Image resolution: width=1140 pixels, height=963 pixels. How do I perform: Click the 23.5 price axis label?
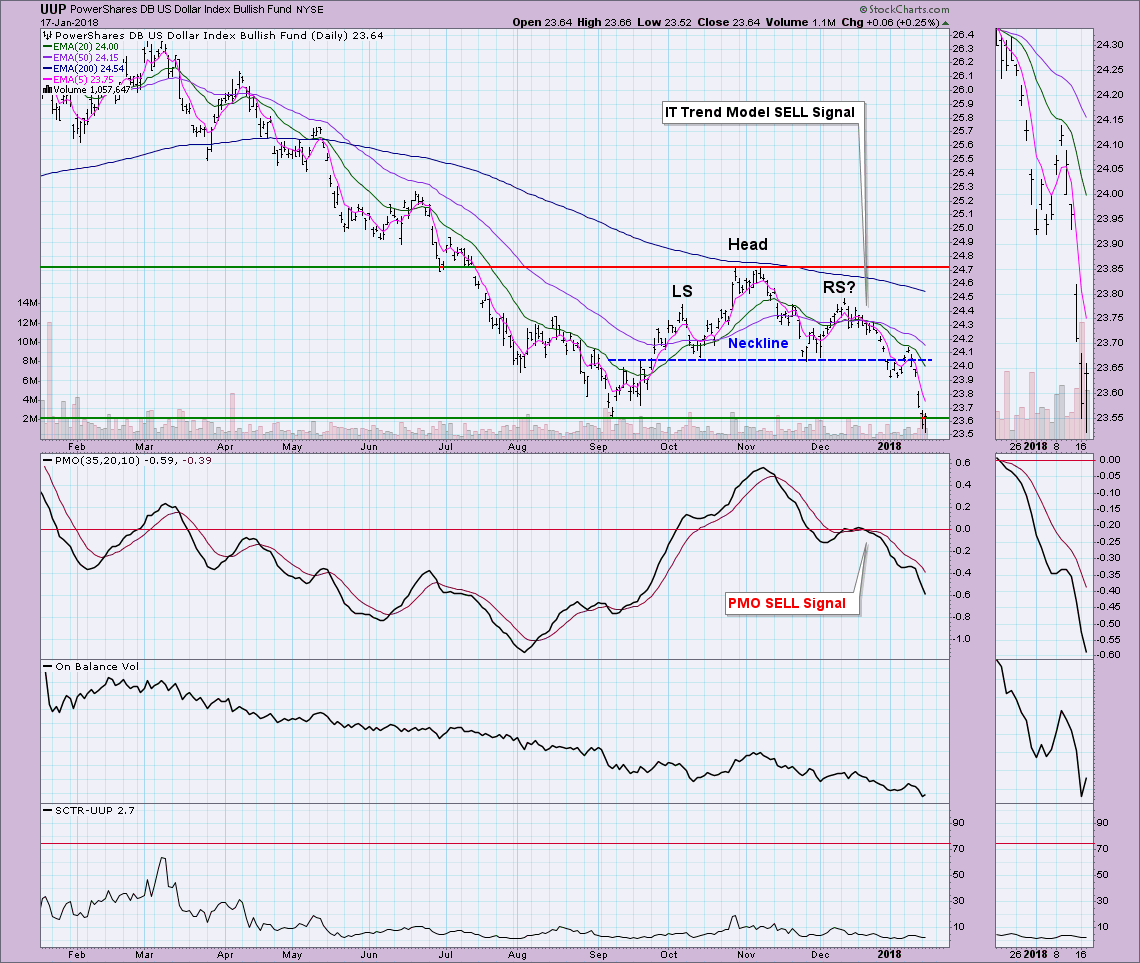pyautogui.click(x=963, y=434)
